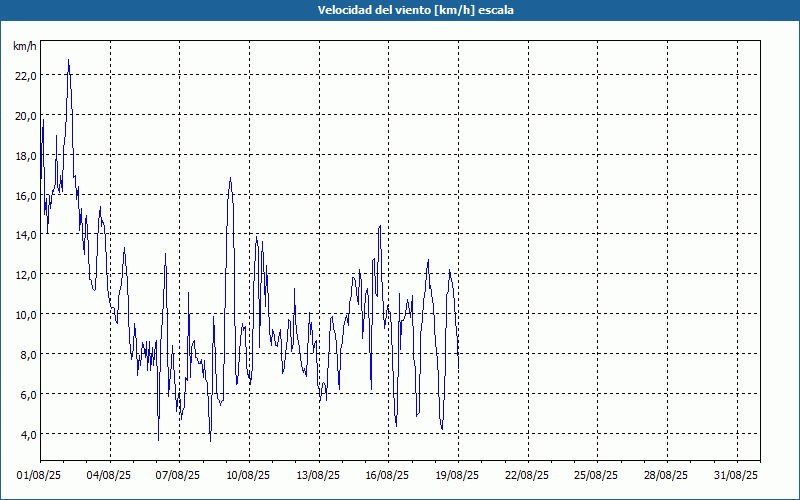This screenshot has height=500, width=800.
Task: Click the 04/08/25 date label
Action: coord(109,475)
